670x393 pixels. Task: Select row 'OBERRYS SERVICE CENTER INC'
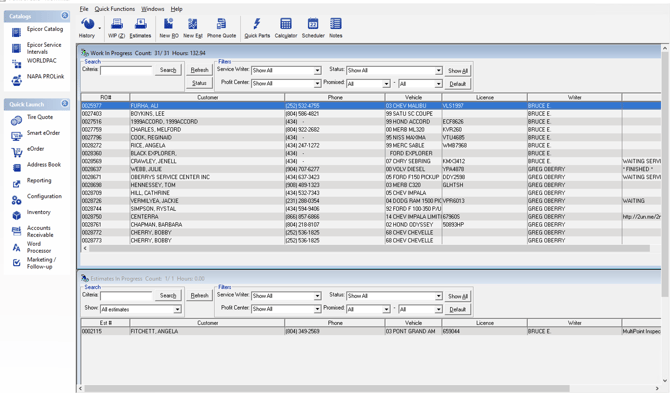371,177
